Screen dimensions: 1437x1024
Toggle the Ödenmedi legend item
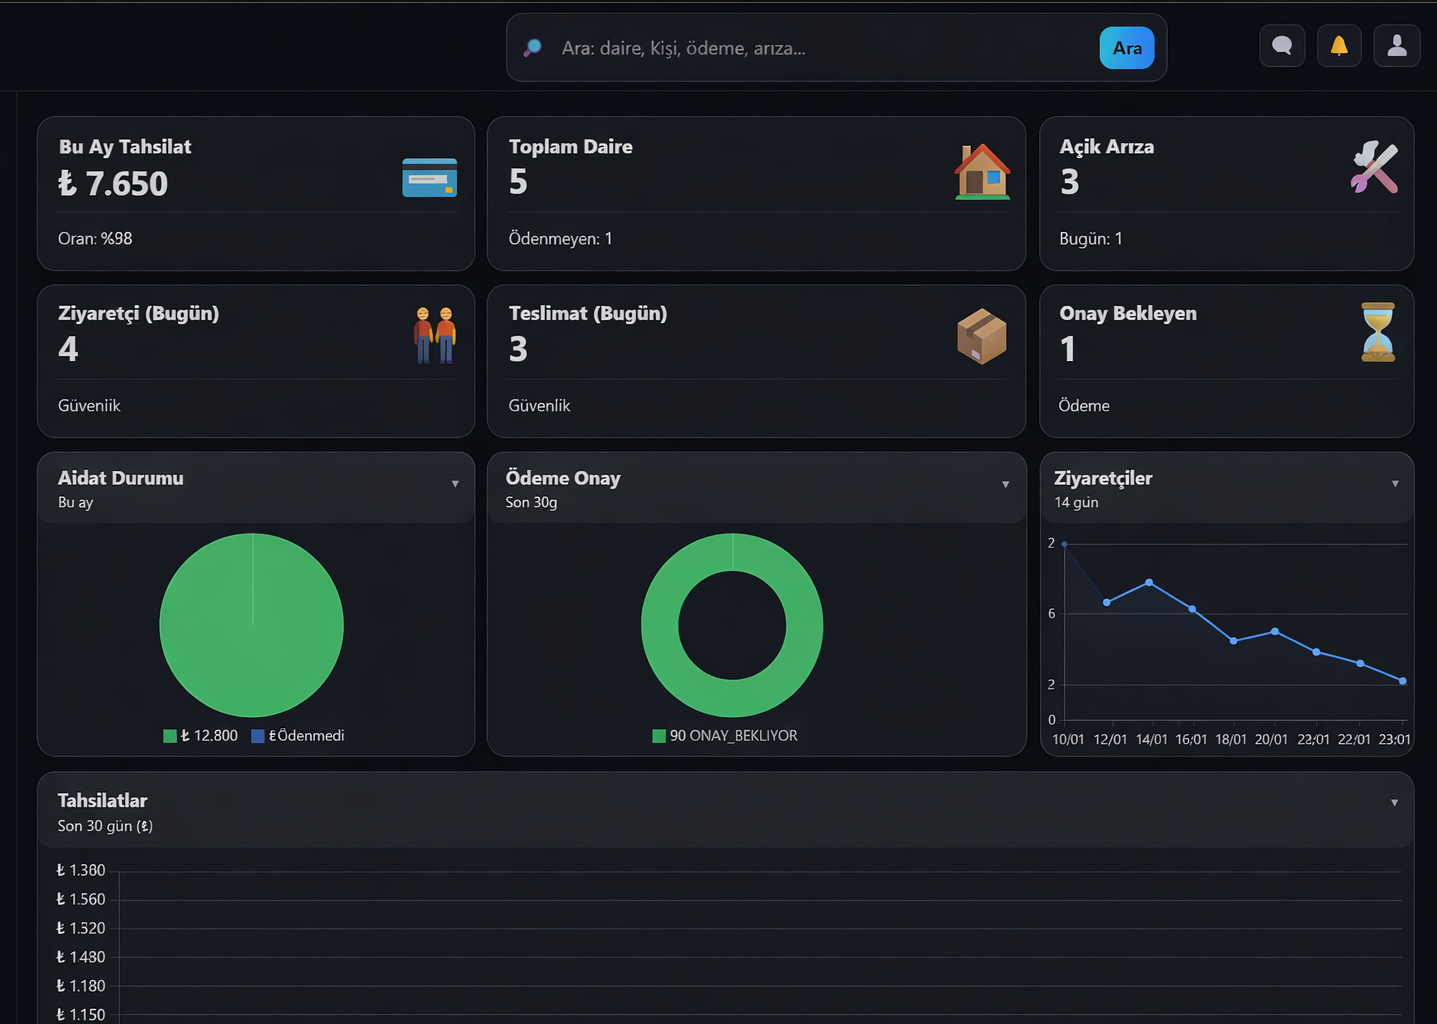(x=298, y=736)
